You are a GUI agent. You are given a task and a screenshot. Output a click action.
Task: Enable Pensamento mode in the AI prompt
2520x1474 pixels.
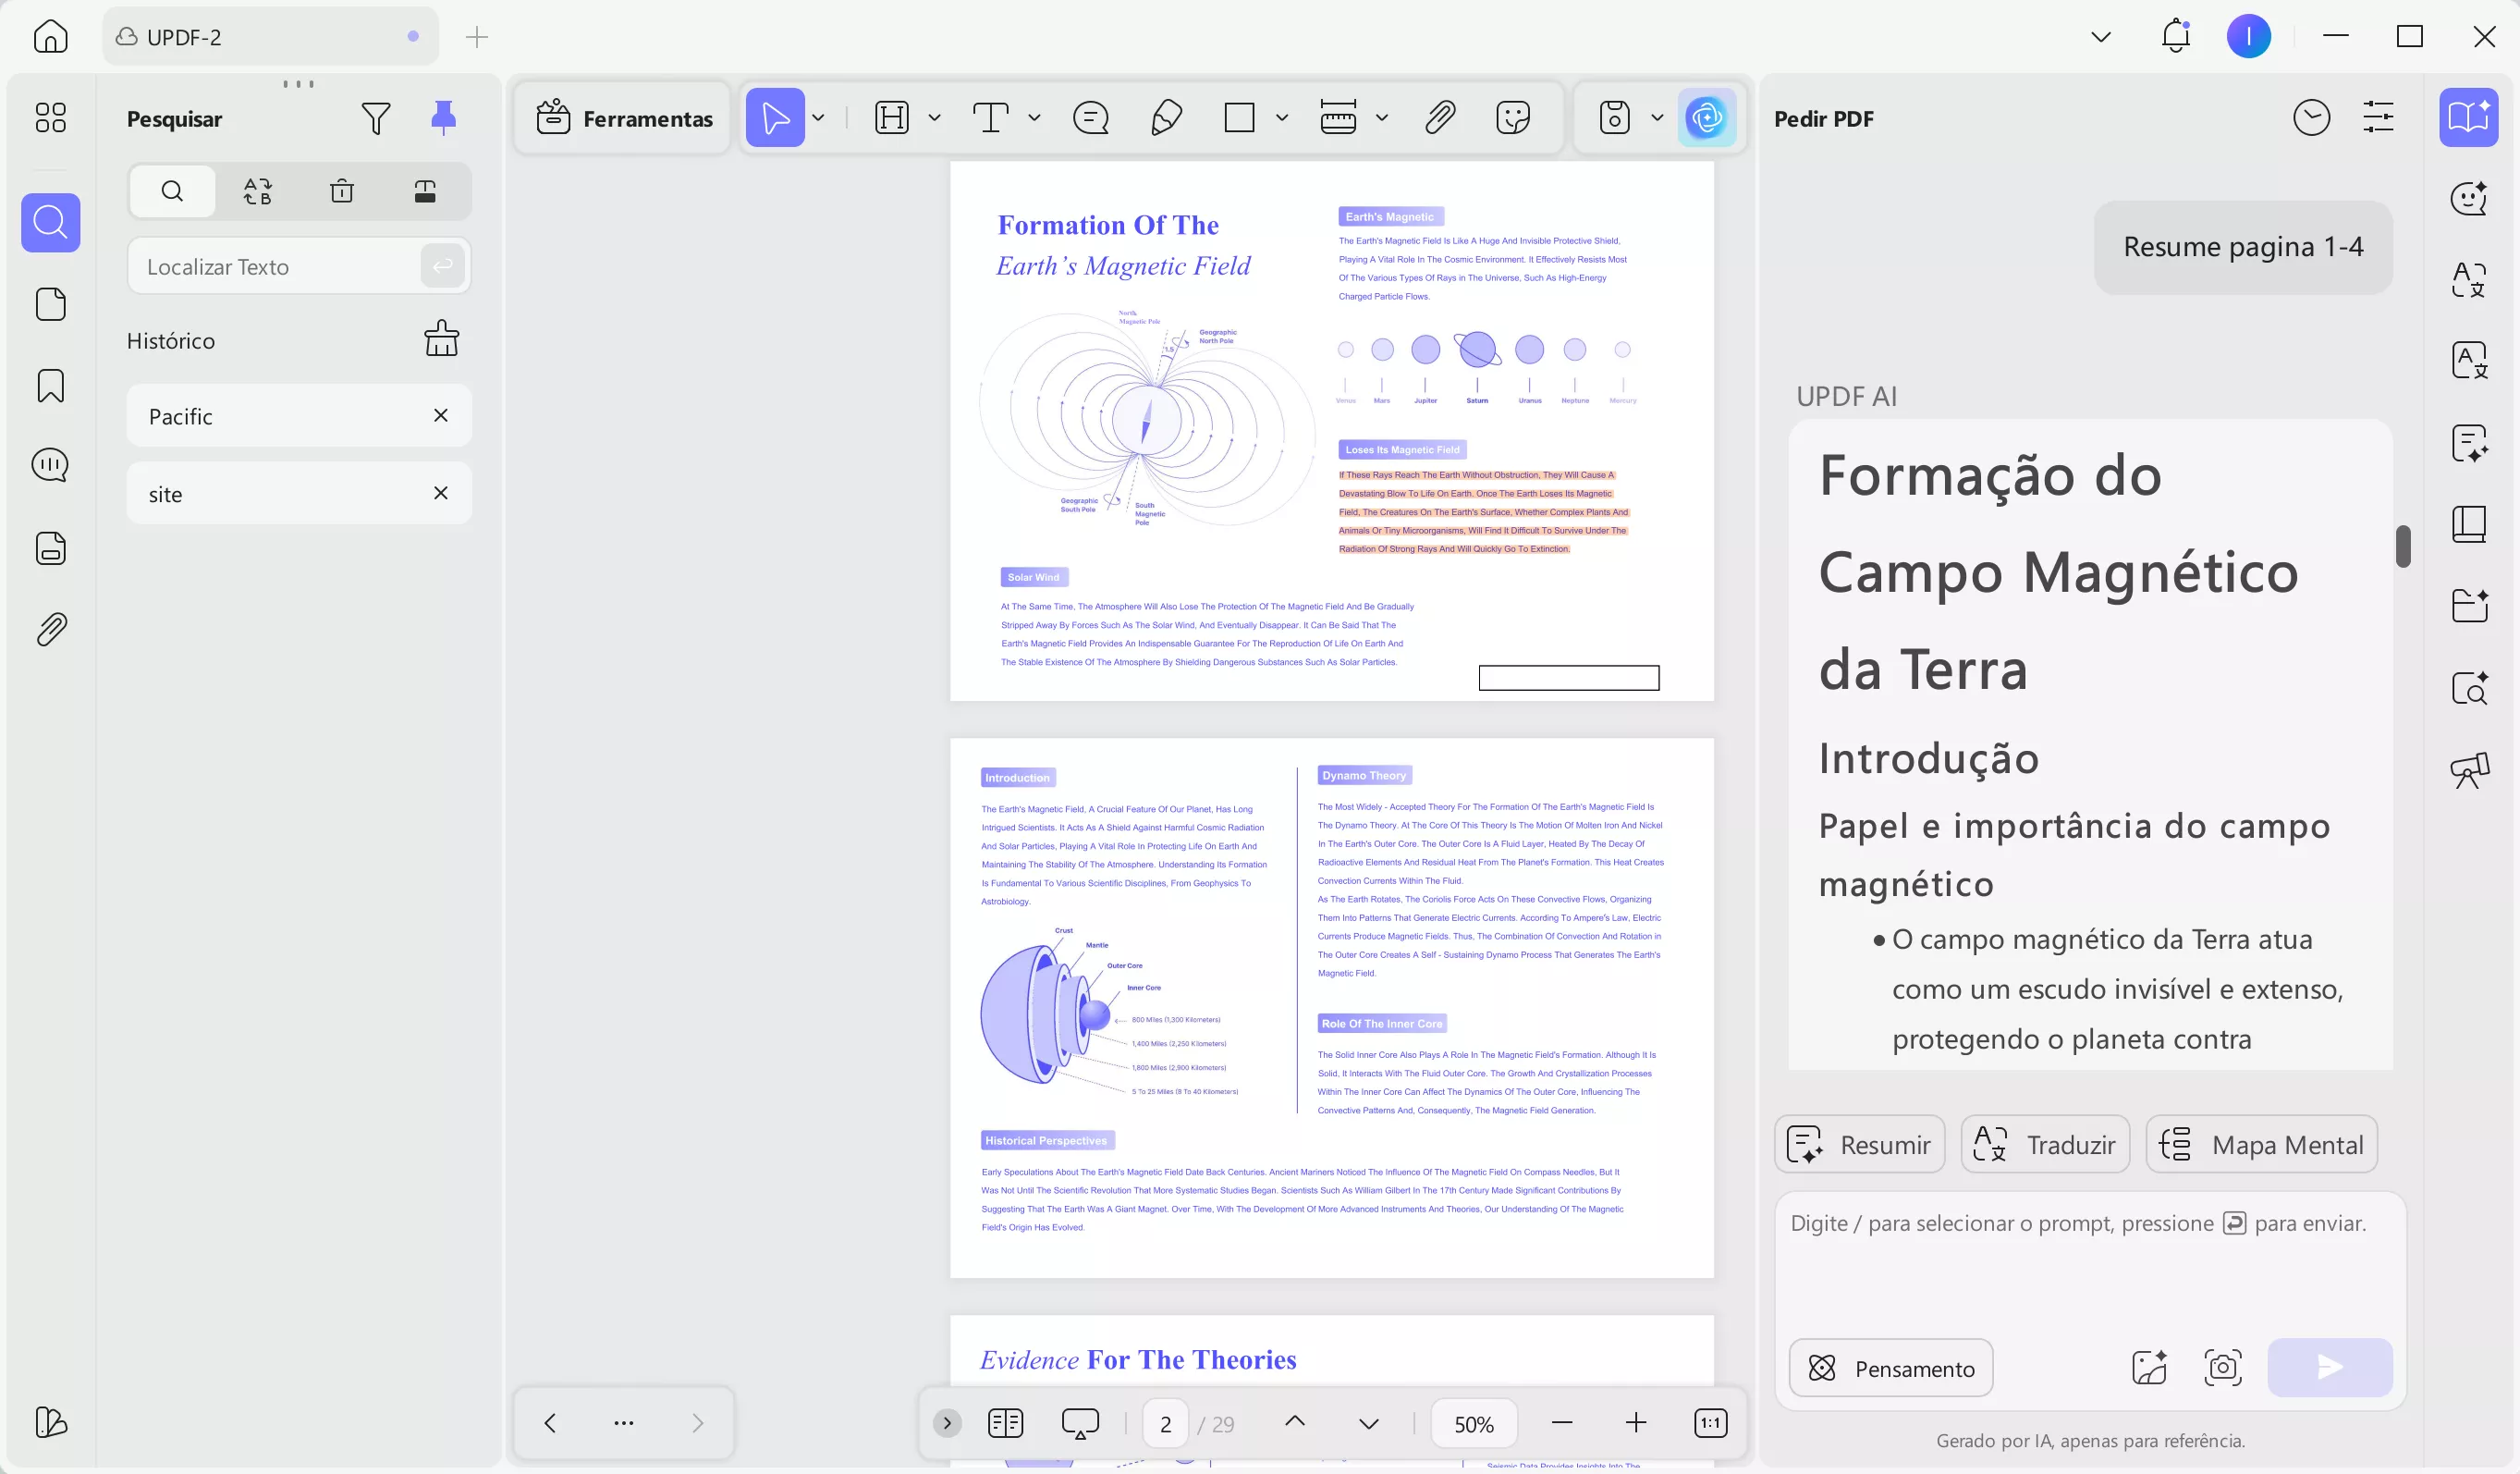tap(1891, 1367)
